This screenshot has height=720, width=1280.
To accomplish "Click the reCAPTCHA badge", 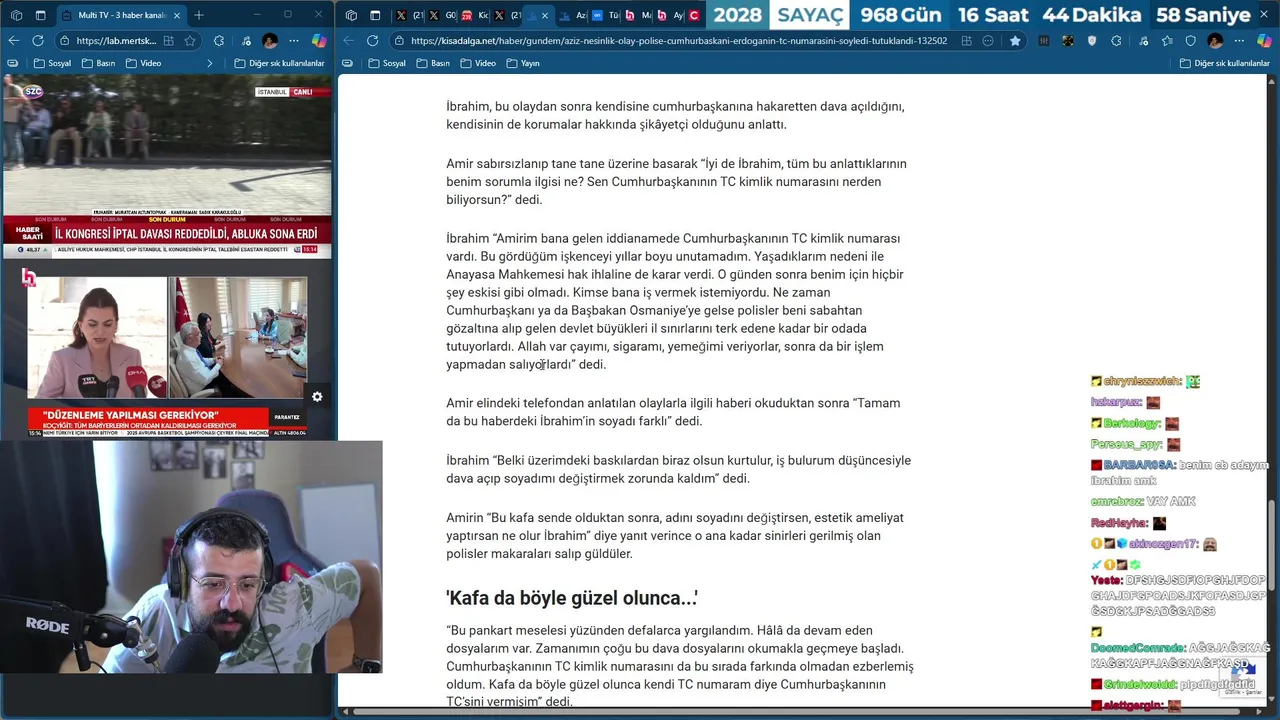I will pos(1244,678).
